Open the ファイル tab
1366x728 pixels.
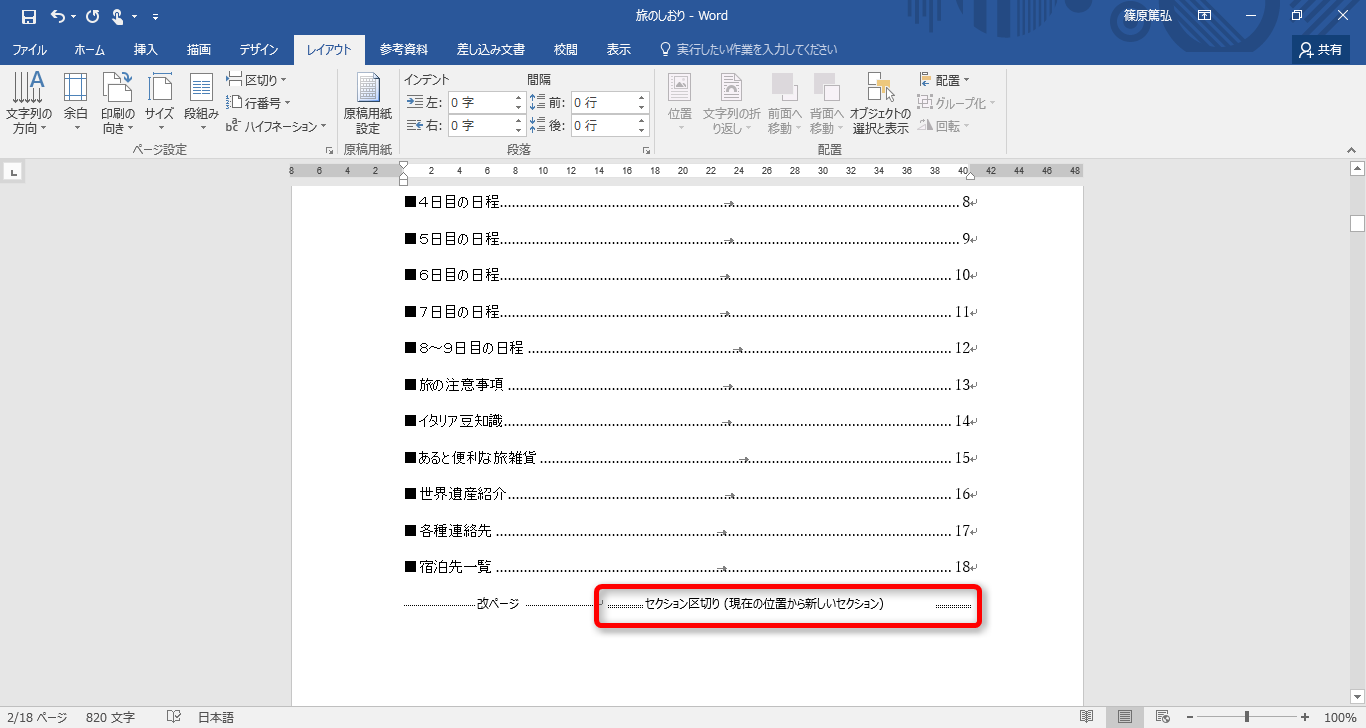tap(30, 49)
